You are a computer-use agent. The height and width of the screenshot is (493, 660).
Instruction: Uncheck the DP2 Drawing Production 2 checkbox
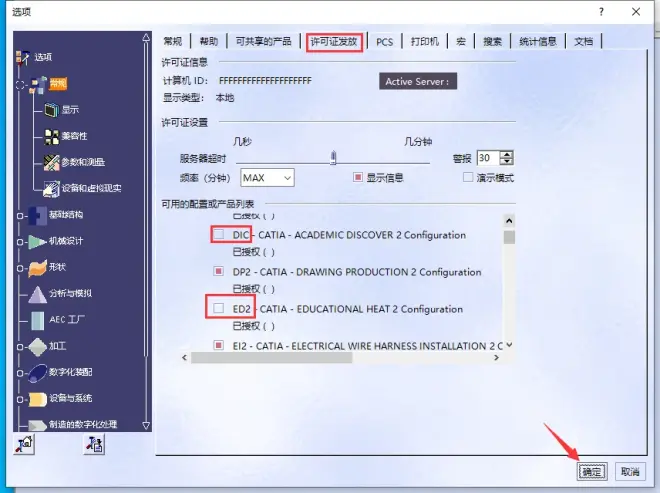point(218,271)
